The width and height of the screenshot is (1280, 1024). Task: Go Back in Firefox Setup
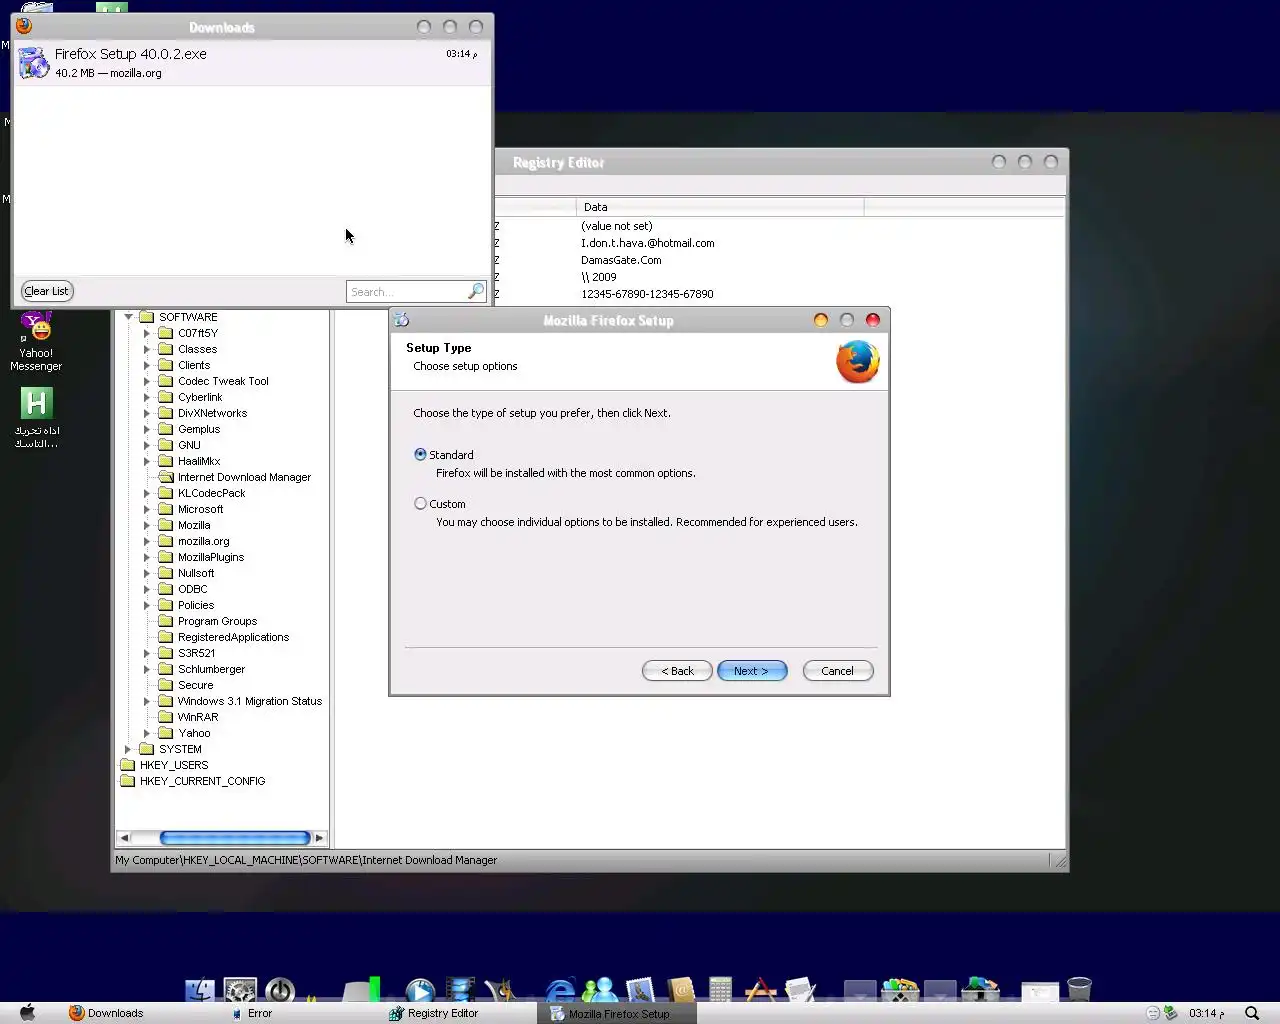(x=677, y=671)
